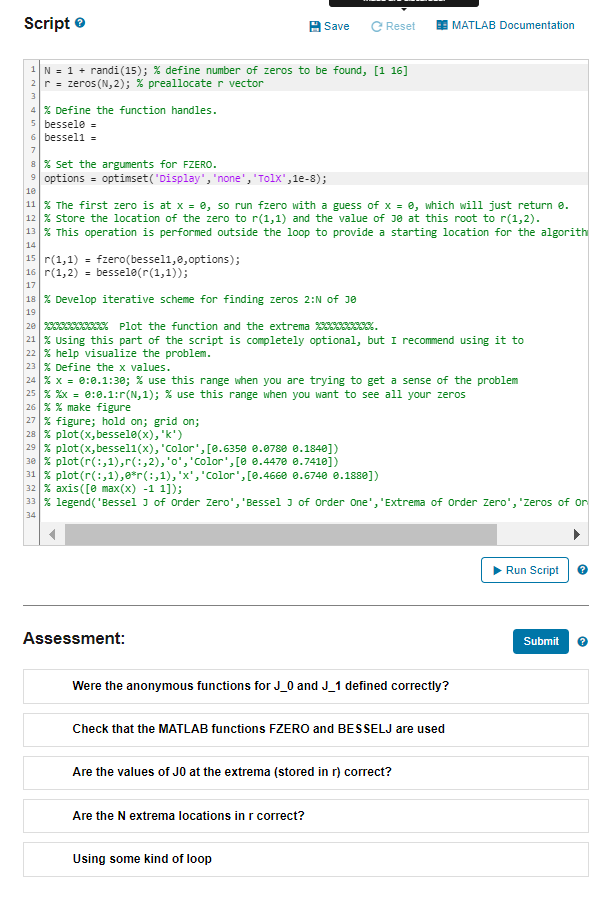Expand the J0 extrema values assessment item
Screen dimensions: 606x903
coord(303,774)
